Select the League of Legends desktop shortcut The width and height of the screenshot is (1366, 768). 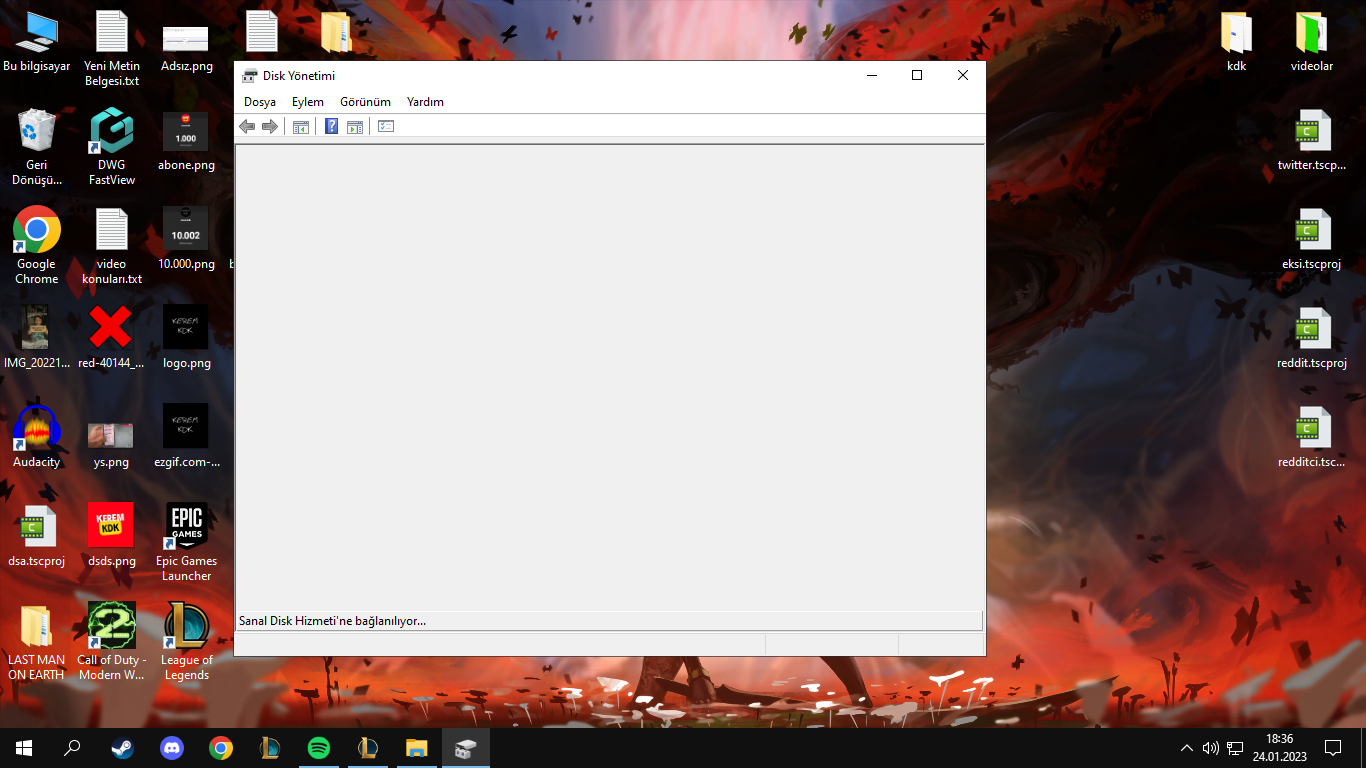click(186, 642)
